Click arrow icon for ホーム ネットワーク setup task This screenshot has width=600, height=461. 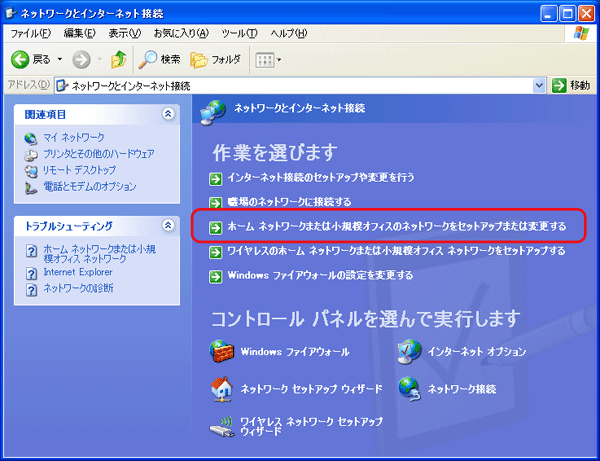pyautogui.click(x=215, y=228)
